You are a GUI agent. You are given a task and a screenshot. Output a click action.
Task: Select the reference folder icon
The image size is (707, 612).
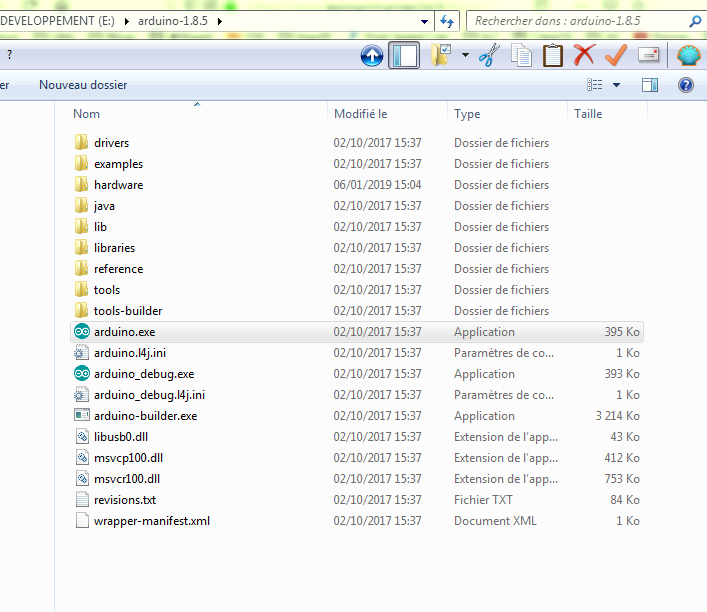click(81, 269)
